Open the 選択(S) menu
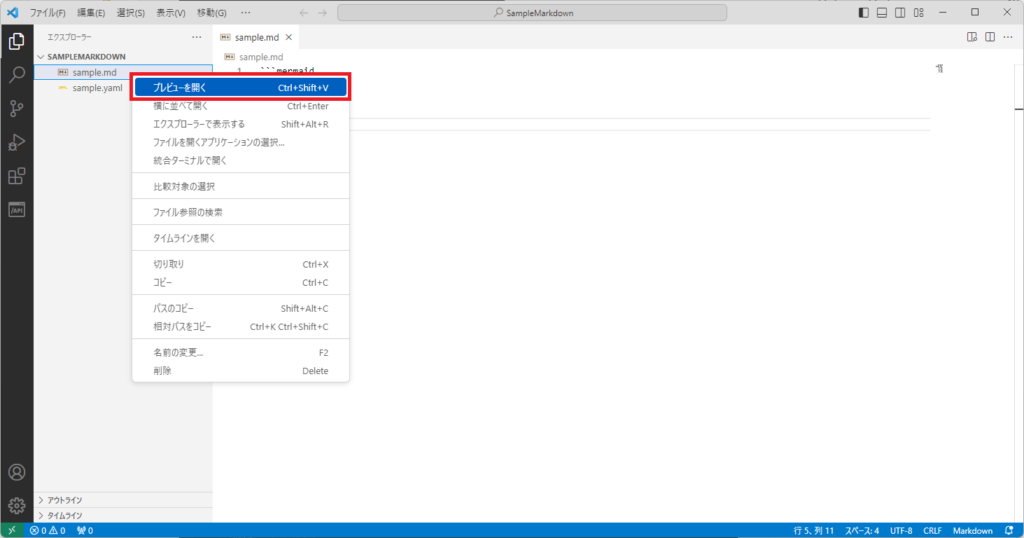Screen dimensions: 1024x538 tap(131, 12)
